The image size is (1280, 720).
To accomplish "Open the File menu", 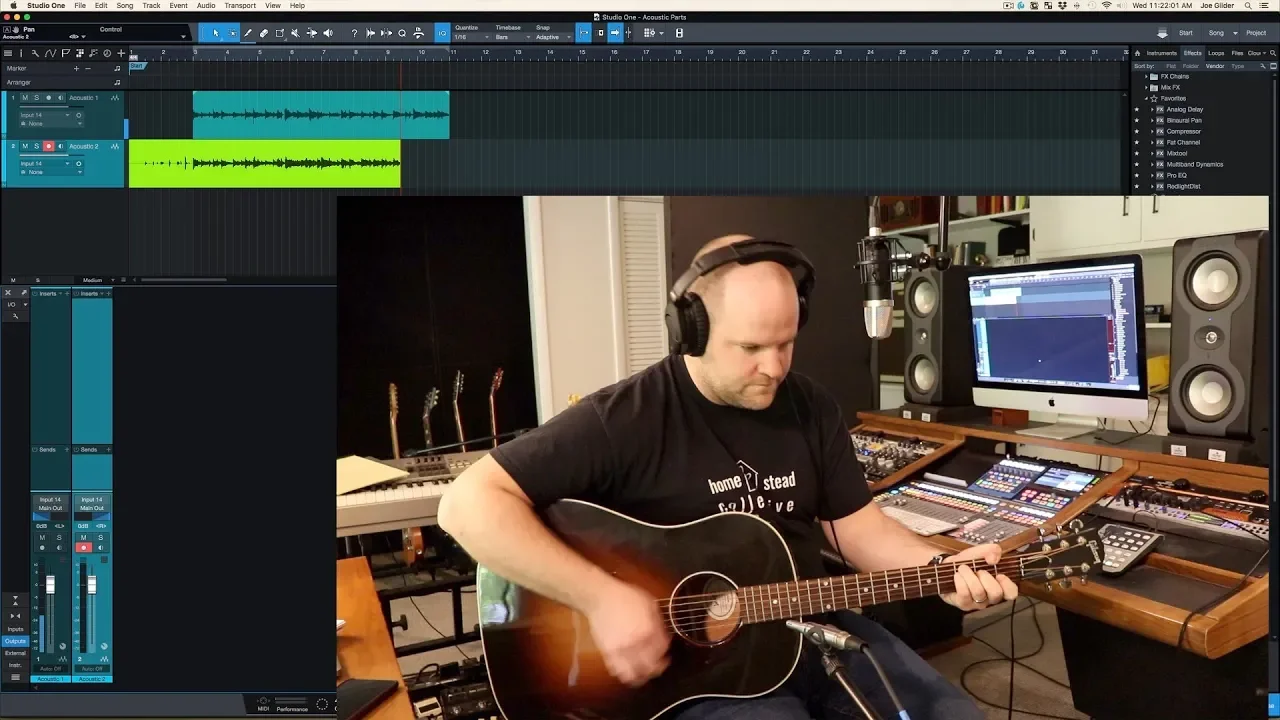I will (80, 5).
